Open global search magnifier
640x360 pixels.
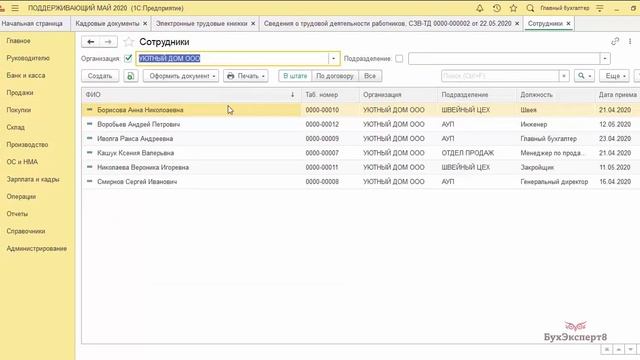pyautogui.click(x=530, y=8)
